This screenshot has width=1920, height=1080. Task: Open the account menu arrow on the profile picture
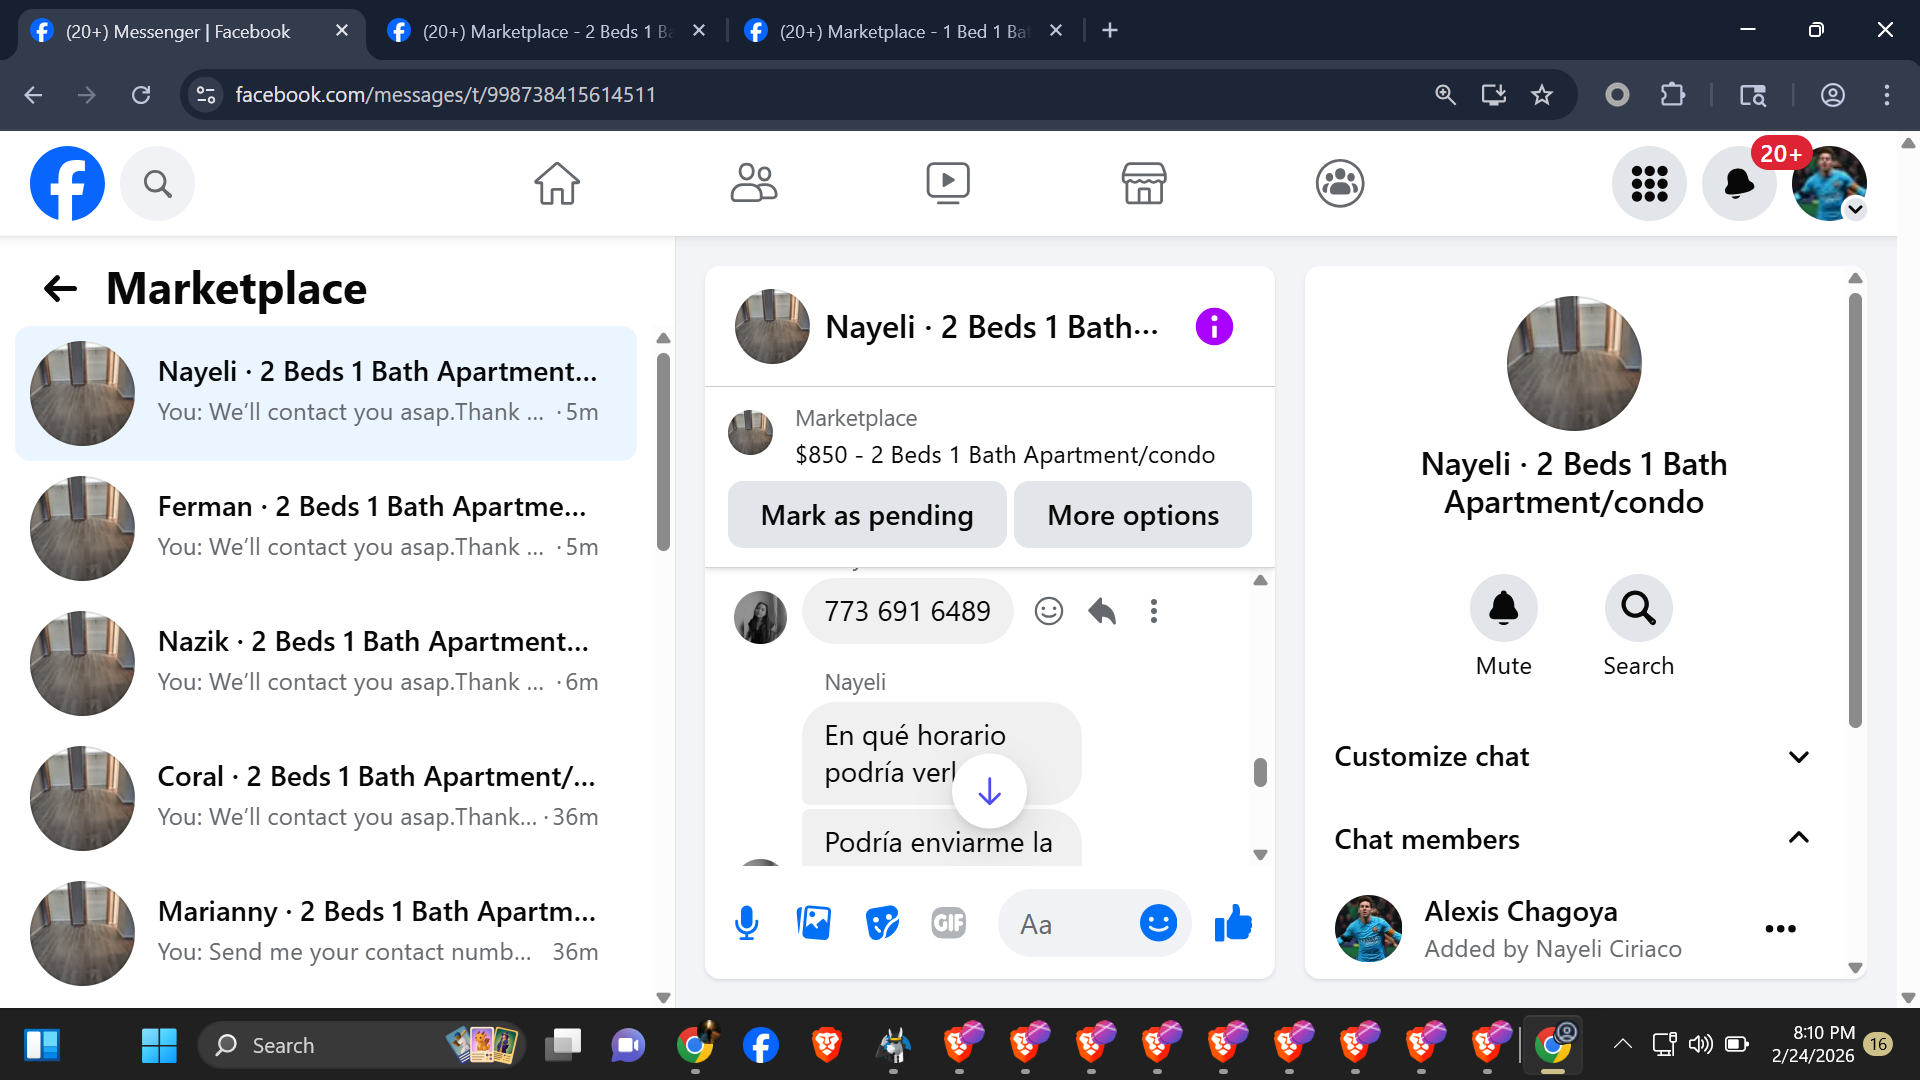(x=1855, y=209)
